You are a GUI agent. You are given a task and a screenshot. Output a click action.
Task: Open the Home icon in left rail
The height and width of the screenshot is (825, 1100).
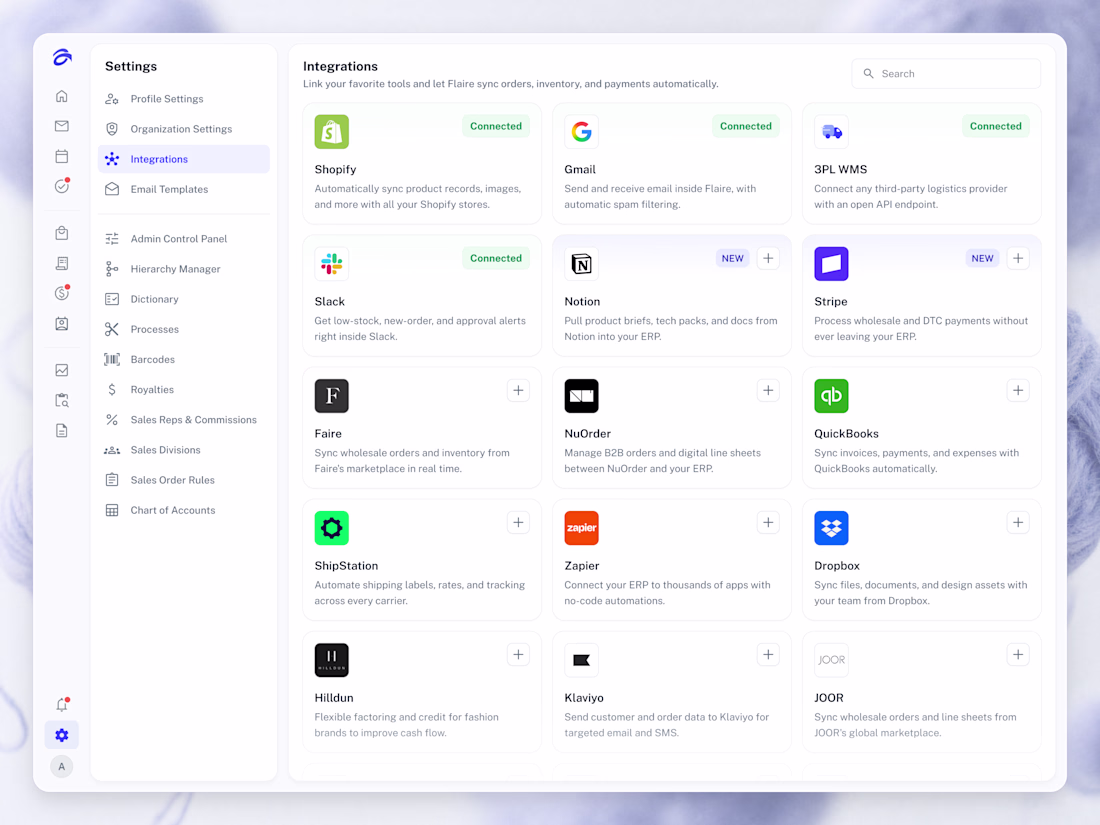point(62,96)
